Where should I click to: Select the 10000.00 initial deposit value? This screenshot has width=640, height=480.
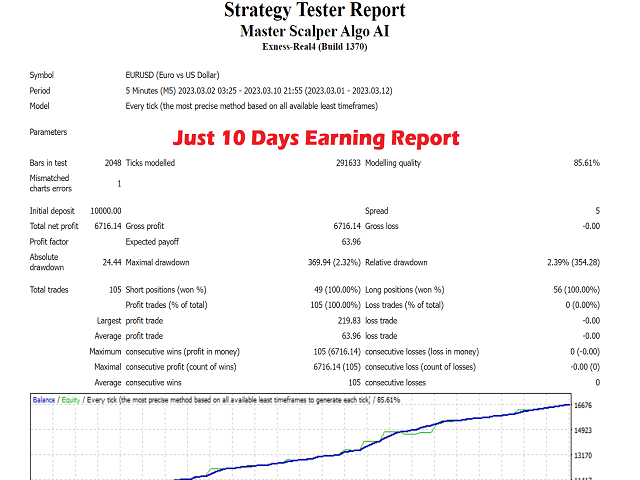click(106, 211)
